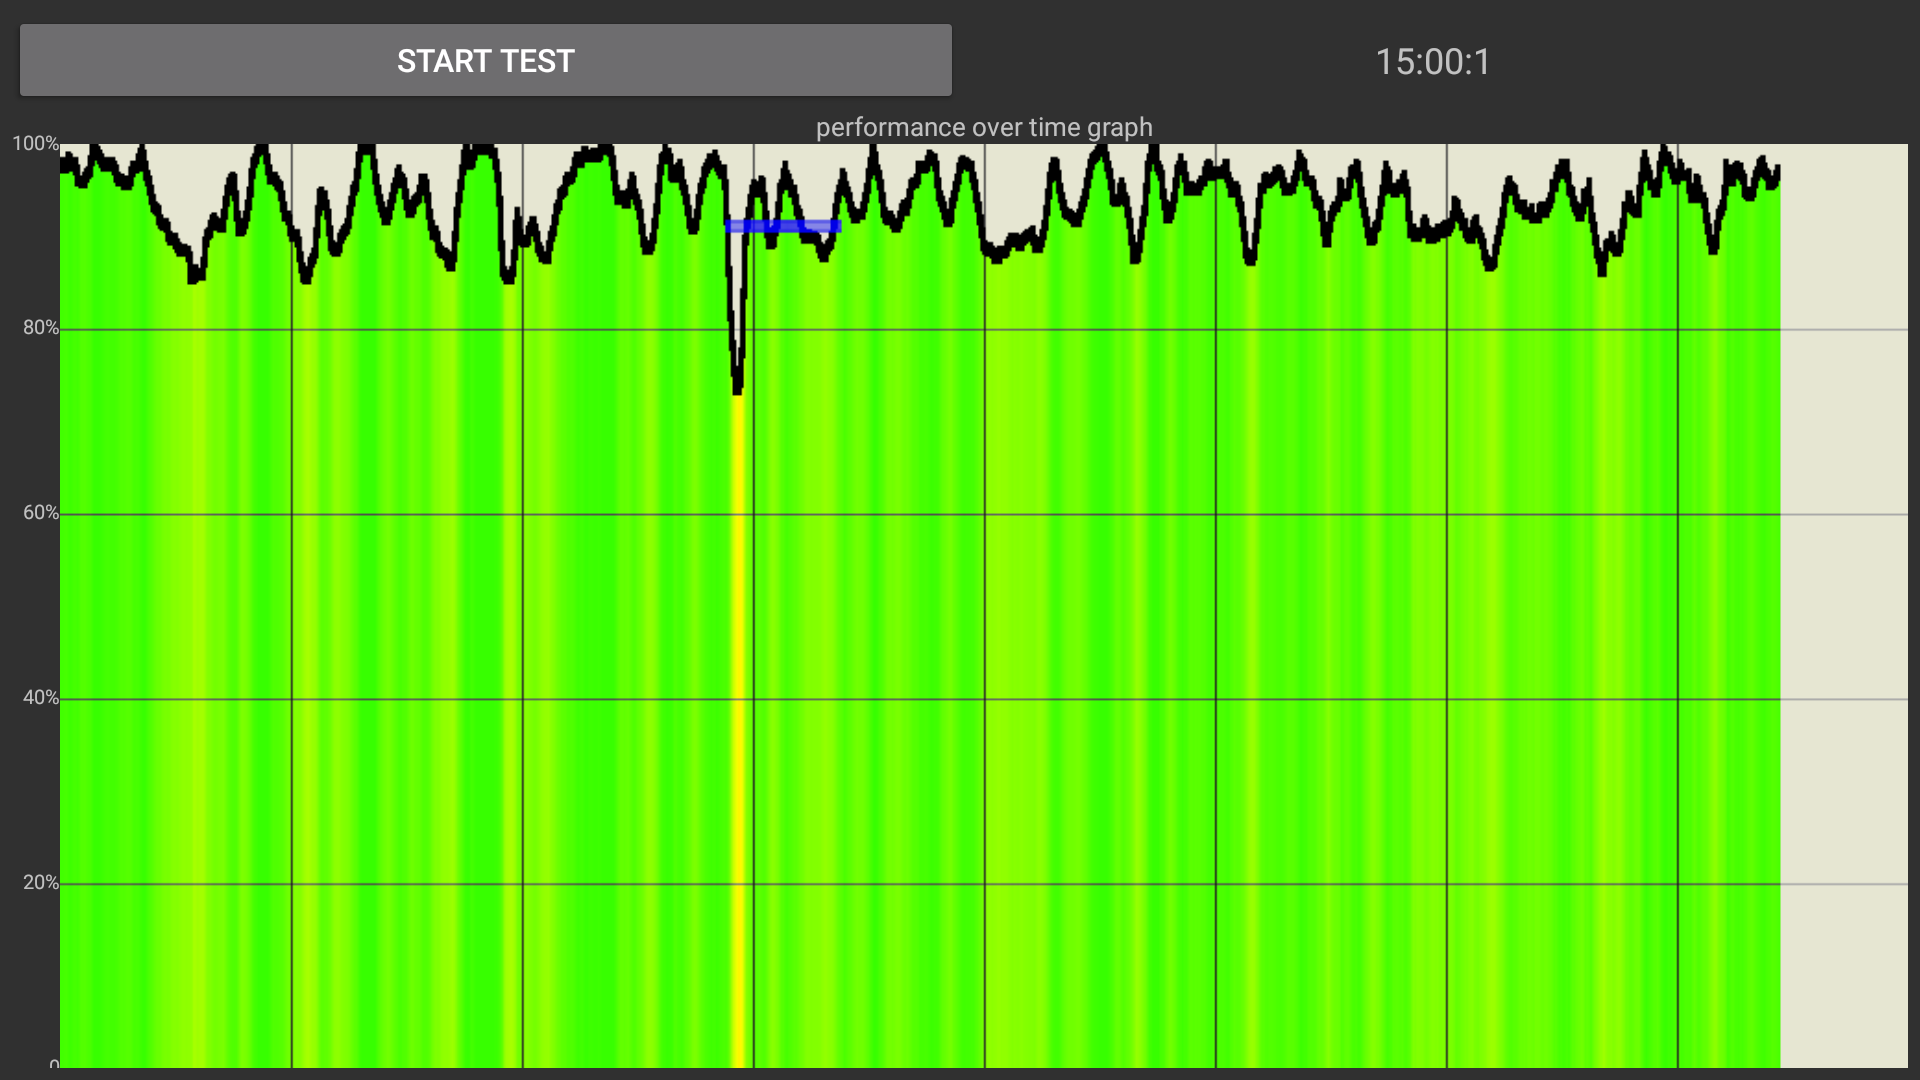Click the first vertical gridline from left

click(292, 600)
